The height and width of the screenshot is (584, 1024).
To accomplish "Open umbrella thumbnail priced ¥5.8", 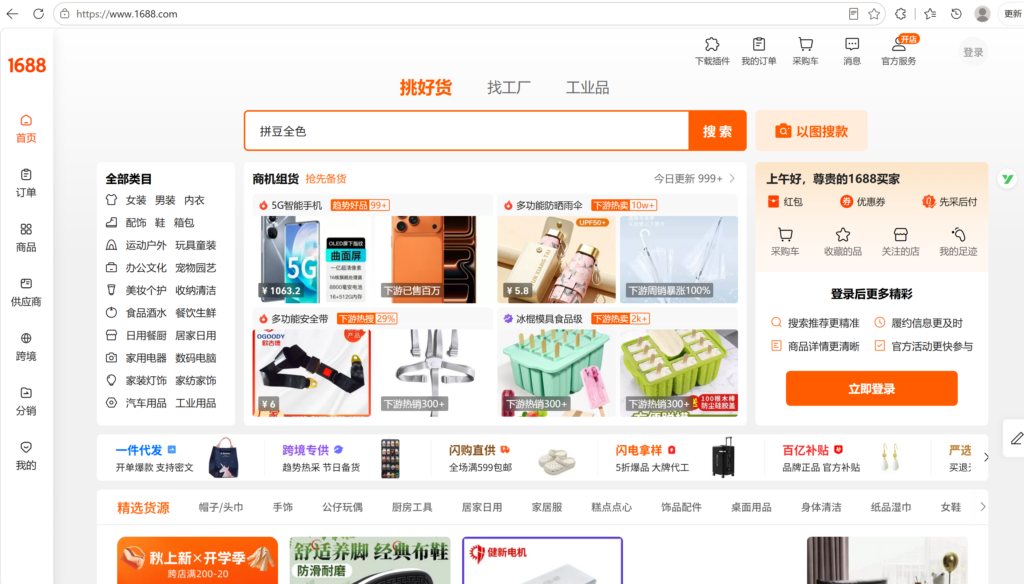I will [x=556, y=259].
